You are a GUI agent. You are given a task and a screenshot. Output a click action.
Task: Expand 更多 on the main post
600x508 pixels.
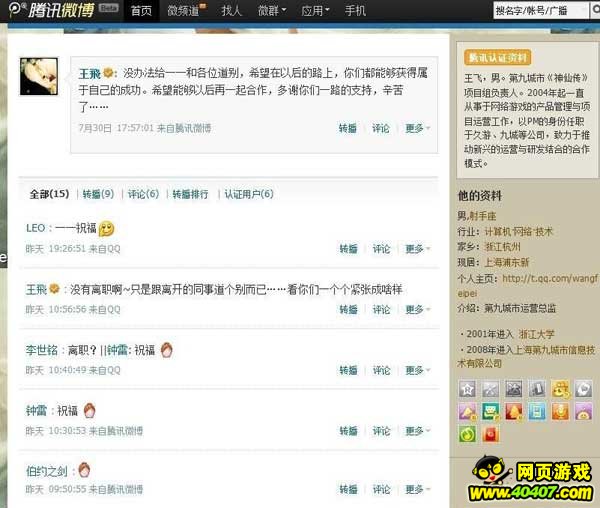417,128
